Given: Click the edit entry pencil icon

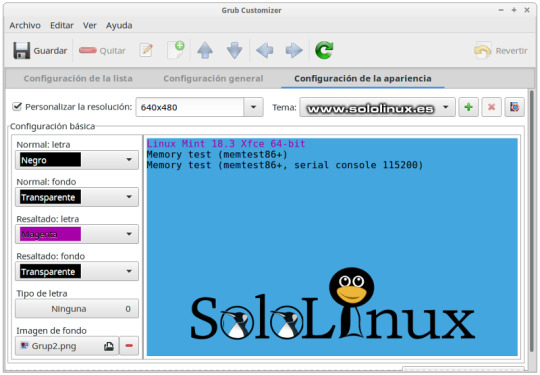Looking at the screenshot, I should coord(146,50).
